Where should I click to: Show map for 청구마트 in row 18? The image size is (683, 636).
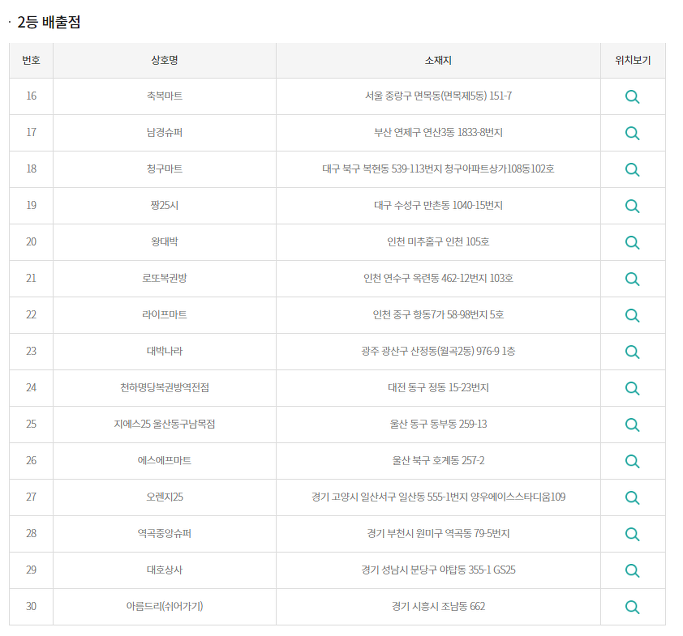click(x=632, y=169)
